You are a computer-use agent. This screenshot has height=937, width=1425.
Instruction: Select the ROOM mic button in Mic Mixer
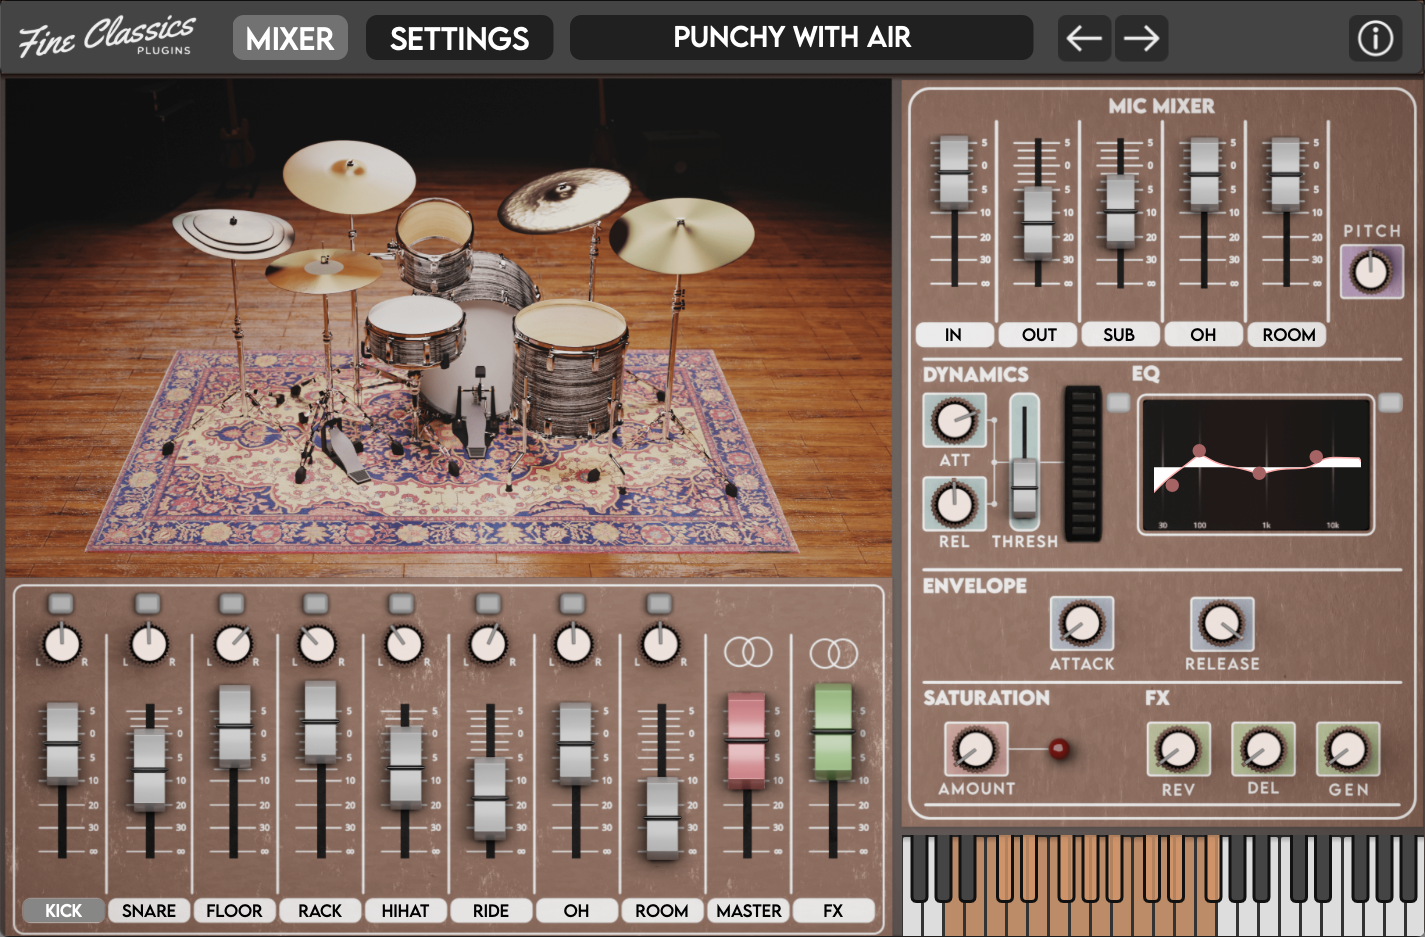pyautogui.click(x=1288, y=335)
